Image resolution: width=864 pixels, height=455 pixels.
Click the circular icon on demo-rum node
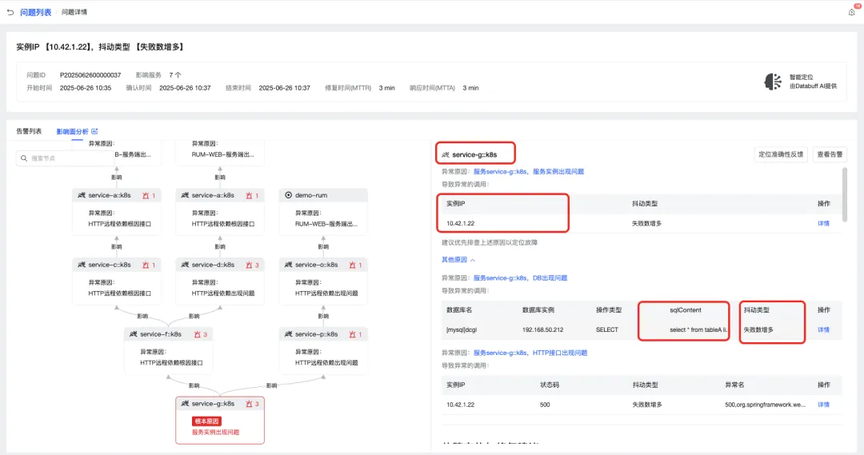click(288, 195)
